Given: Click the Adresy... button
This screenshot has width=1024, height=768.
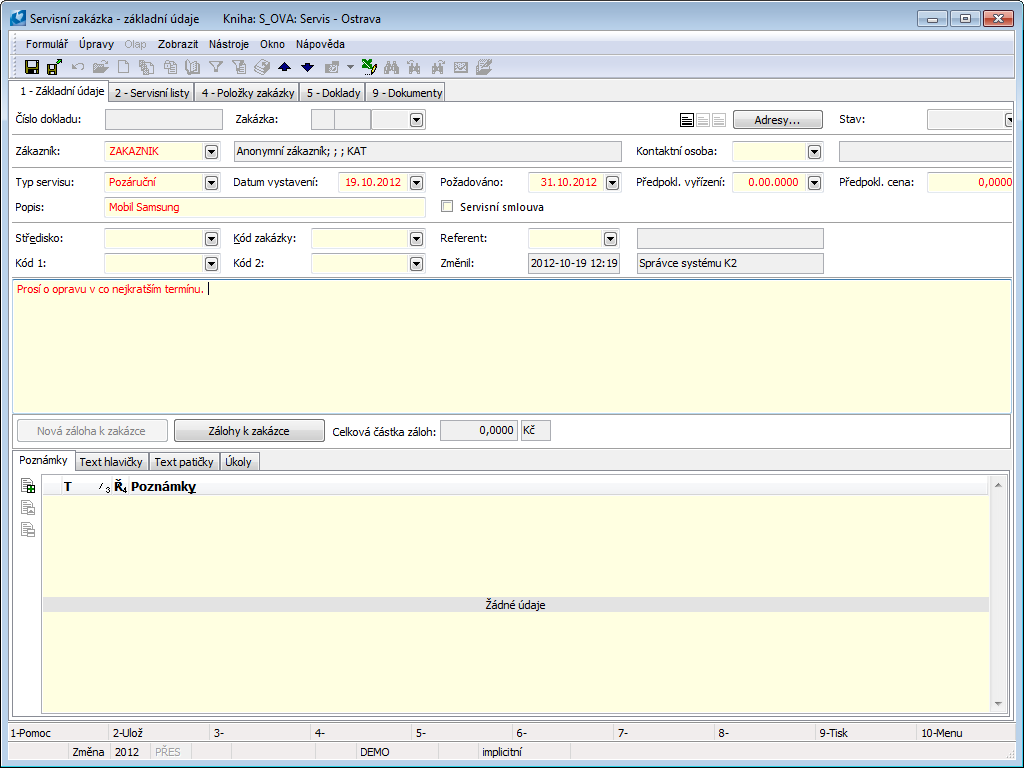Looking at the screenshot, I should coord(777,120).
